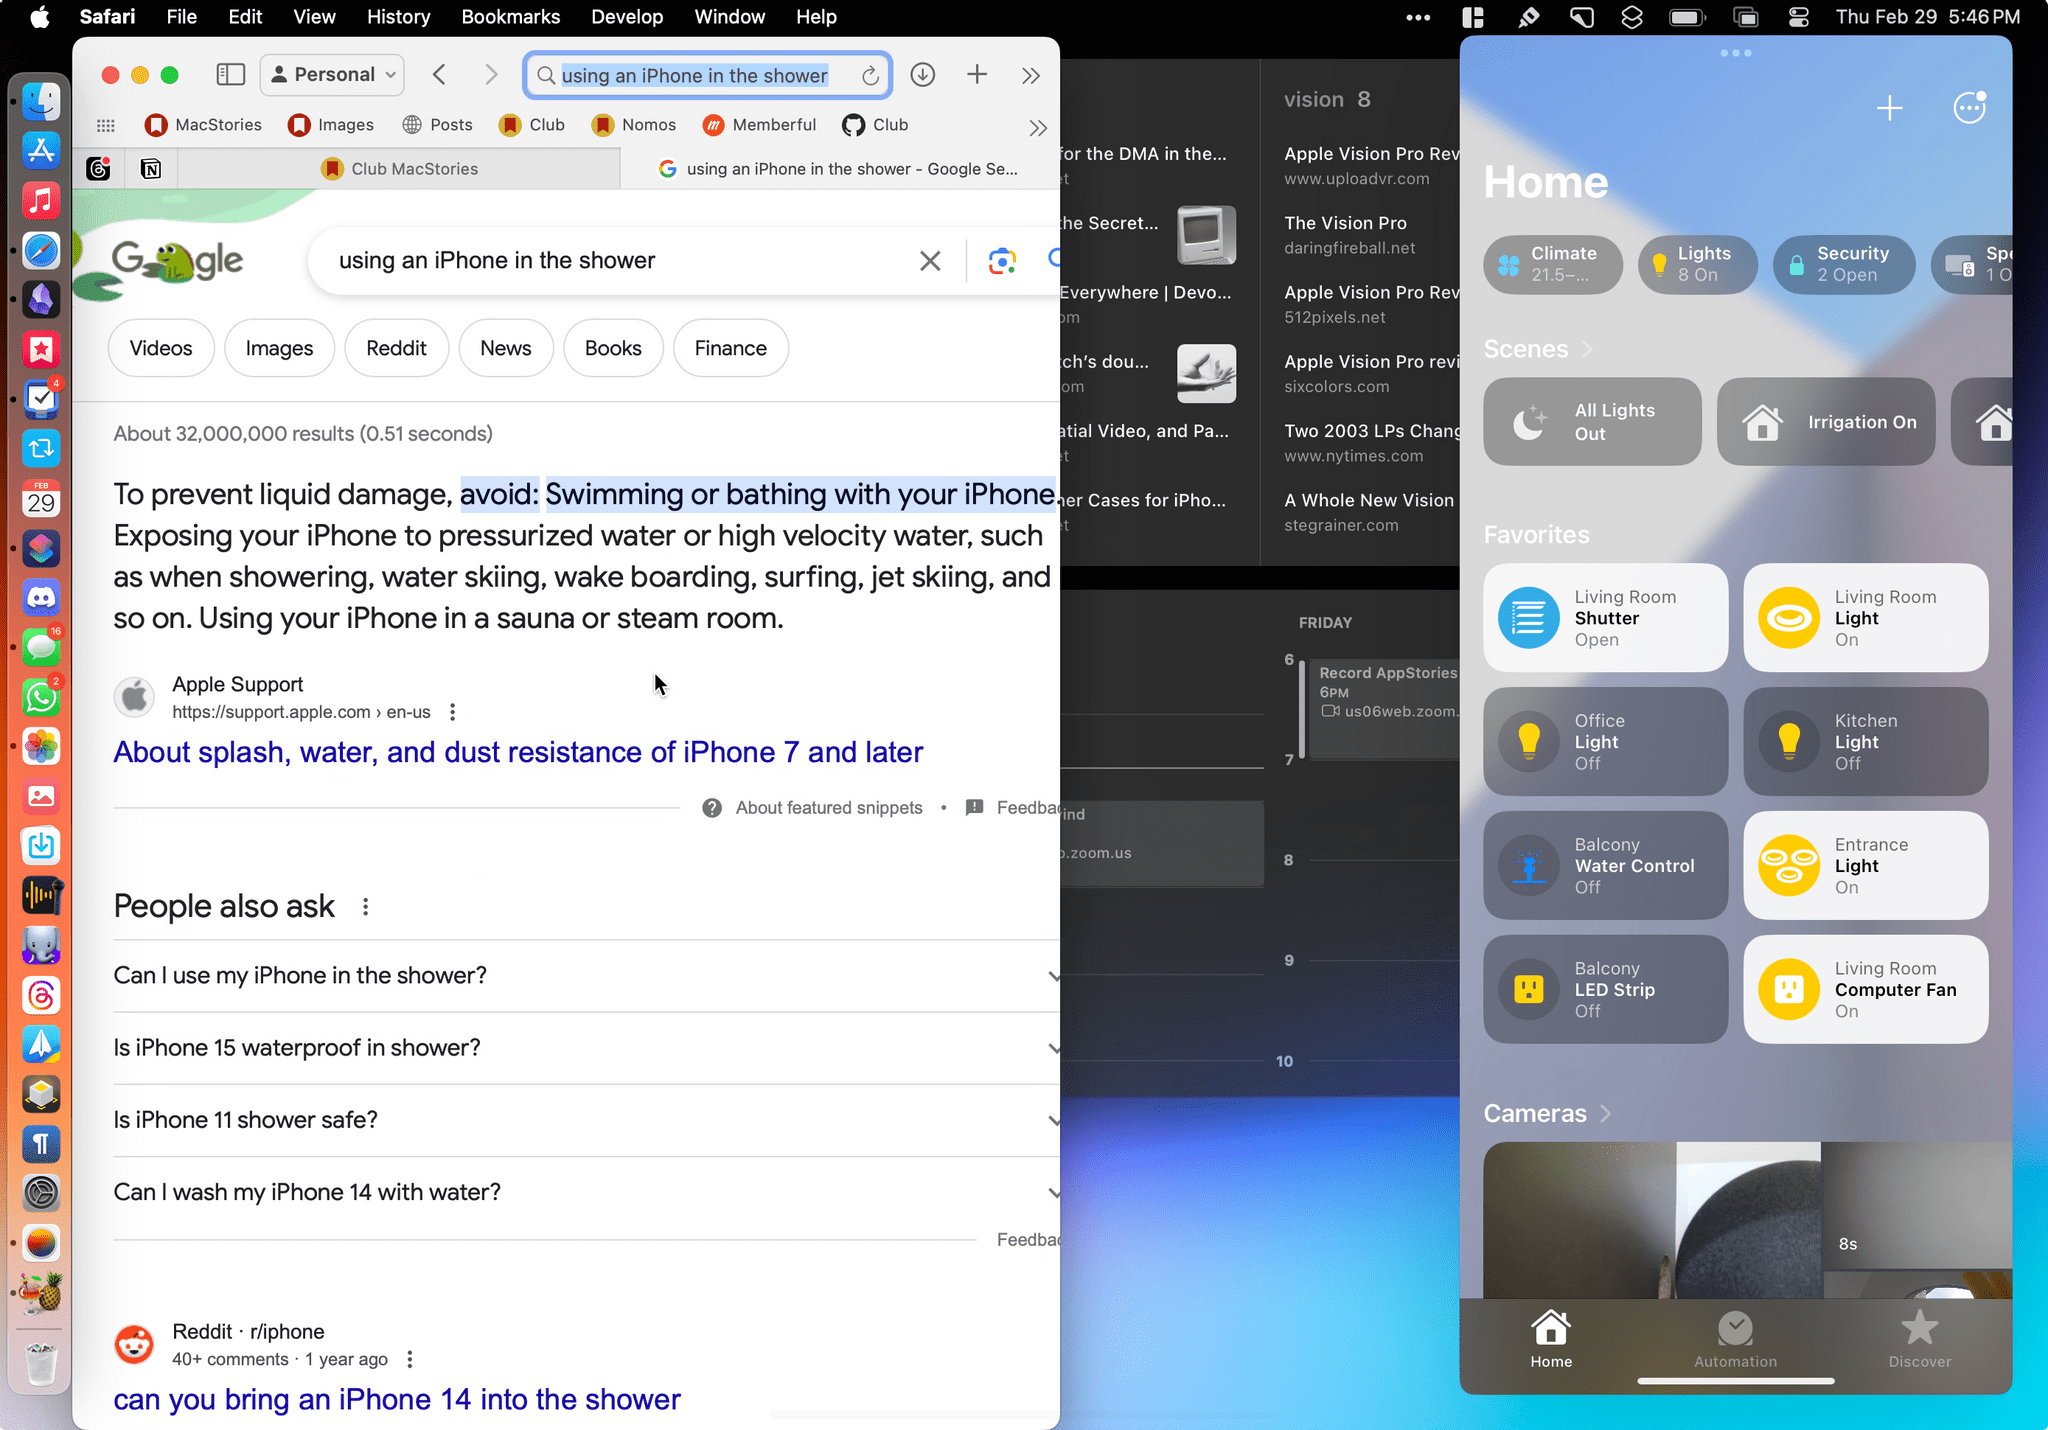Open Cameras section in Home
2048x1430 pixels.
click(1547, 1114)
